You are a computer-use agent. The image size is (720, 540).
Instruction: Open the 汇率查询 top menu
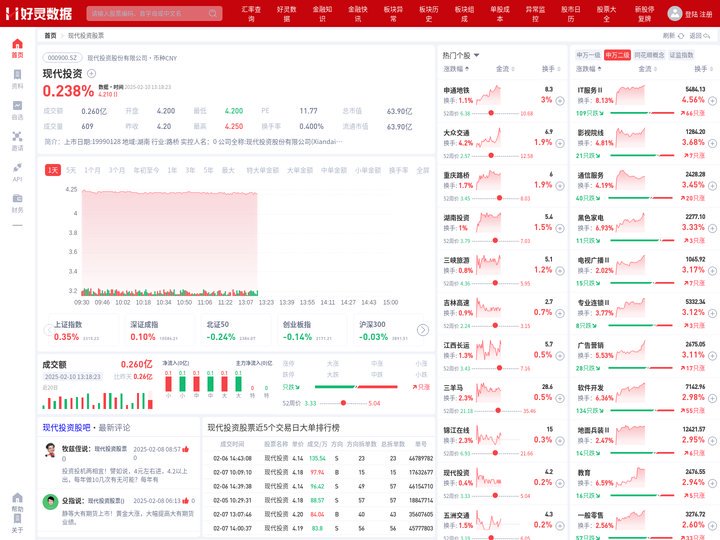[x=251, y=13]
